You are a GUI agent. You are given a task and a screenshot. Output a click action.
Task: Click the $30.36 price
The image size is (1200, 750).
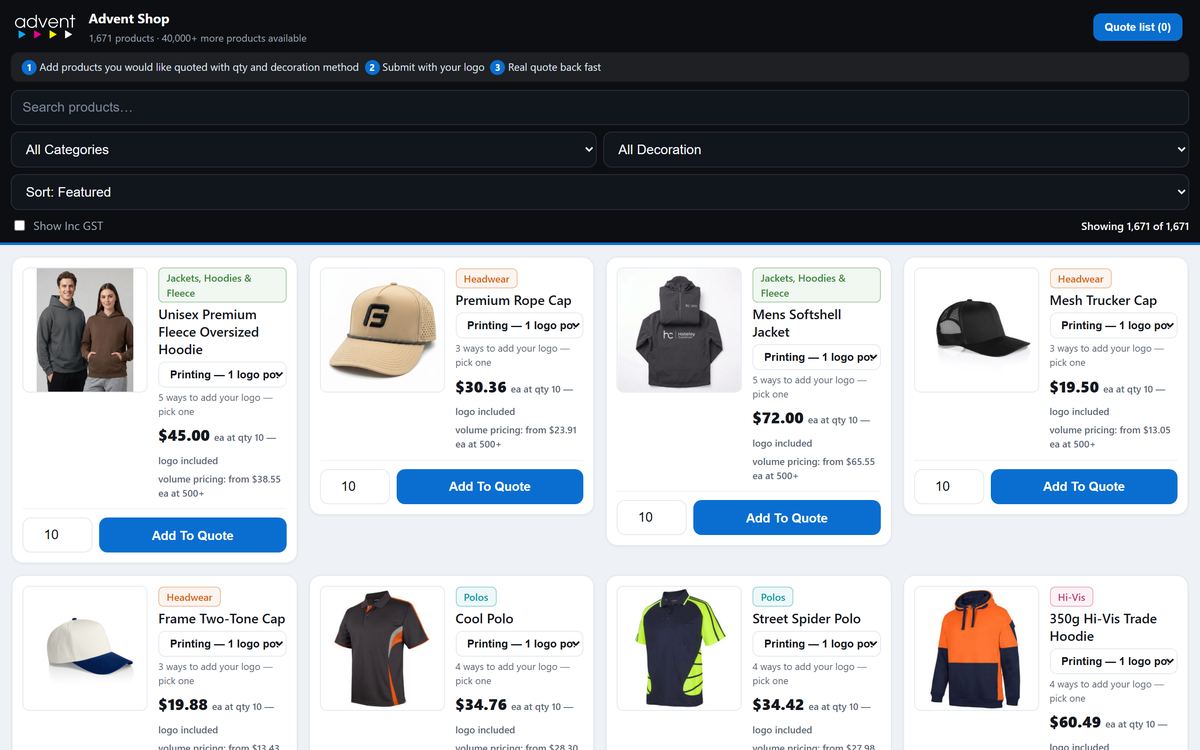click(x=481, y=387)
